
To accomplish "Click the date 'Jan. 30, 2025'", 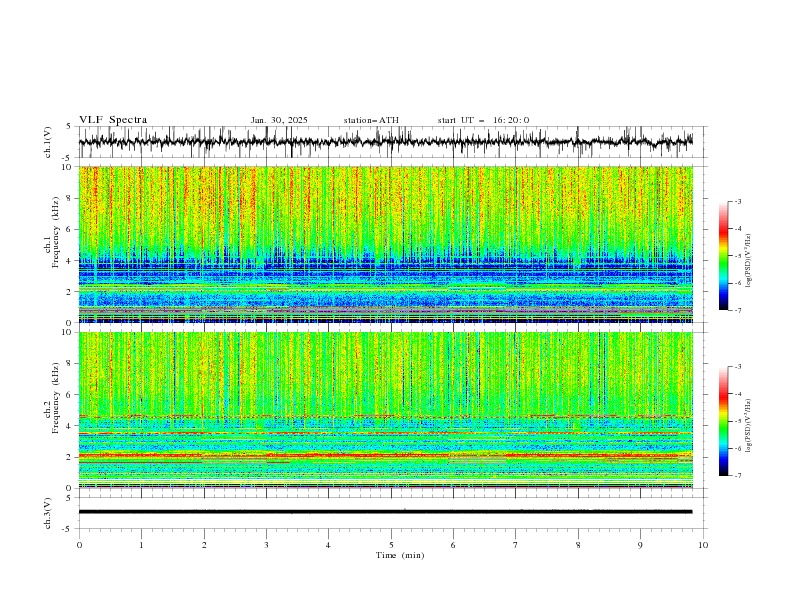I will point(279,120).
